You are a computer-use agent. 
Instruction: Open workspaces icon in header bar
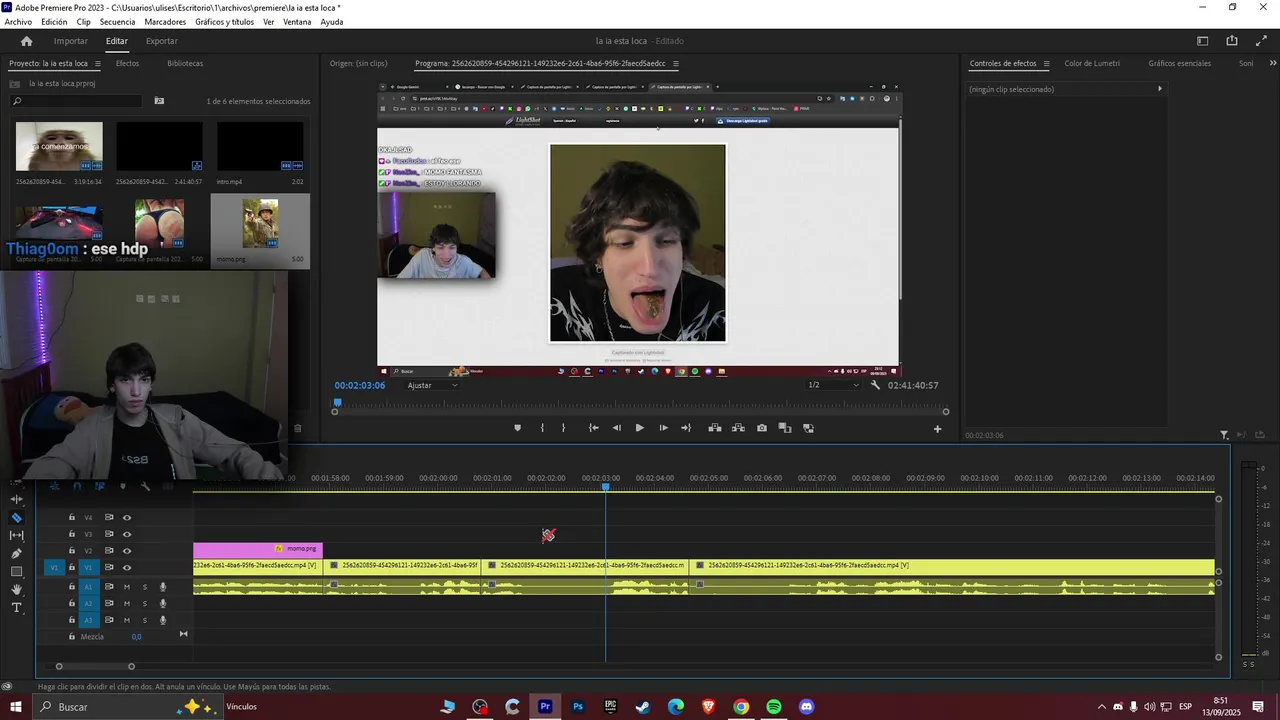pos(1203,41)
